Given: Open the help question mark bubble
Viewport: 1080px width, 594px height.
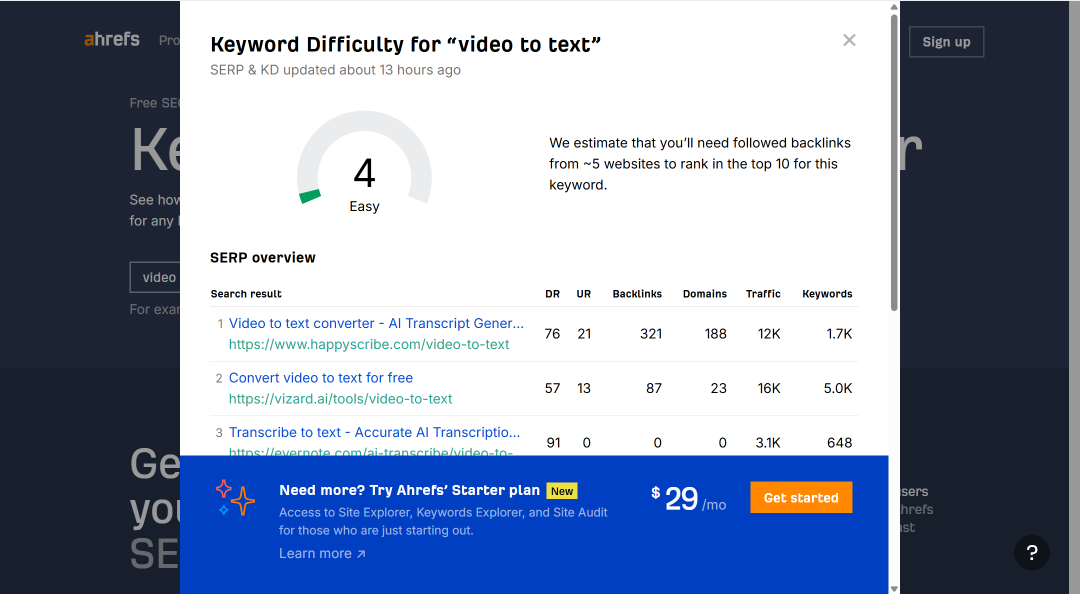Looking at the screenshot, I should pos(1031,552).
